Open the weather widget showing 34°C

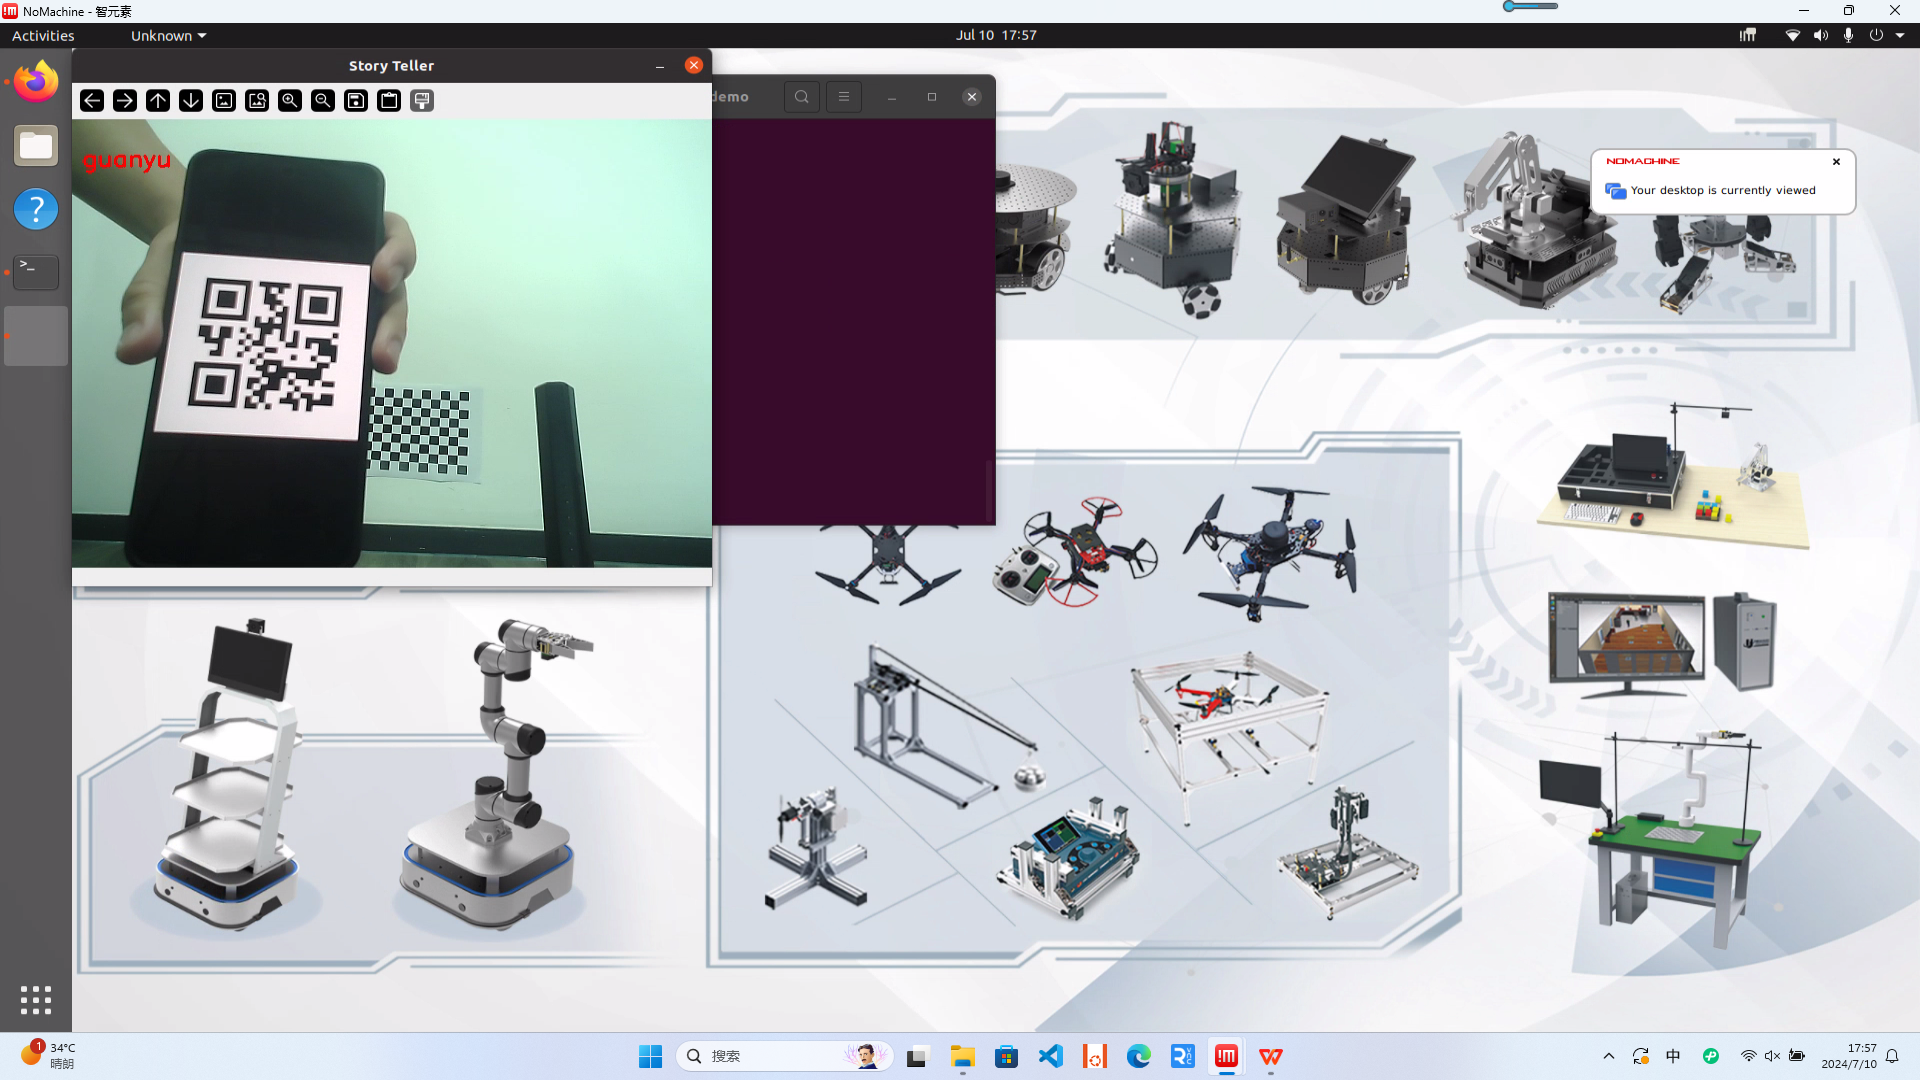coord(48,1056)
